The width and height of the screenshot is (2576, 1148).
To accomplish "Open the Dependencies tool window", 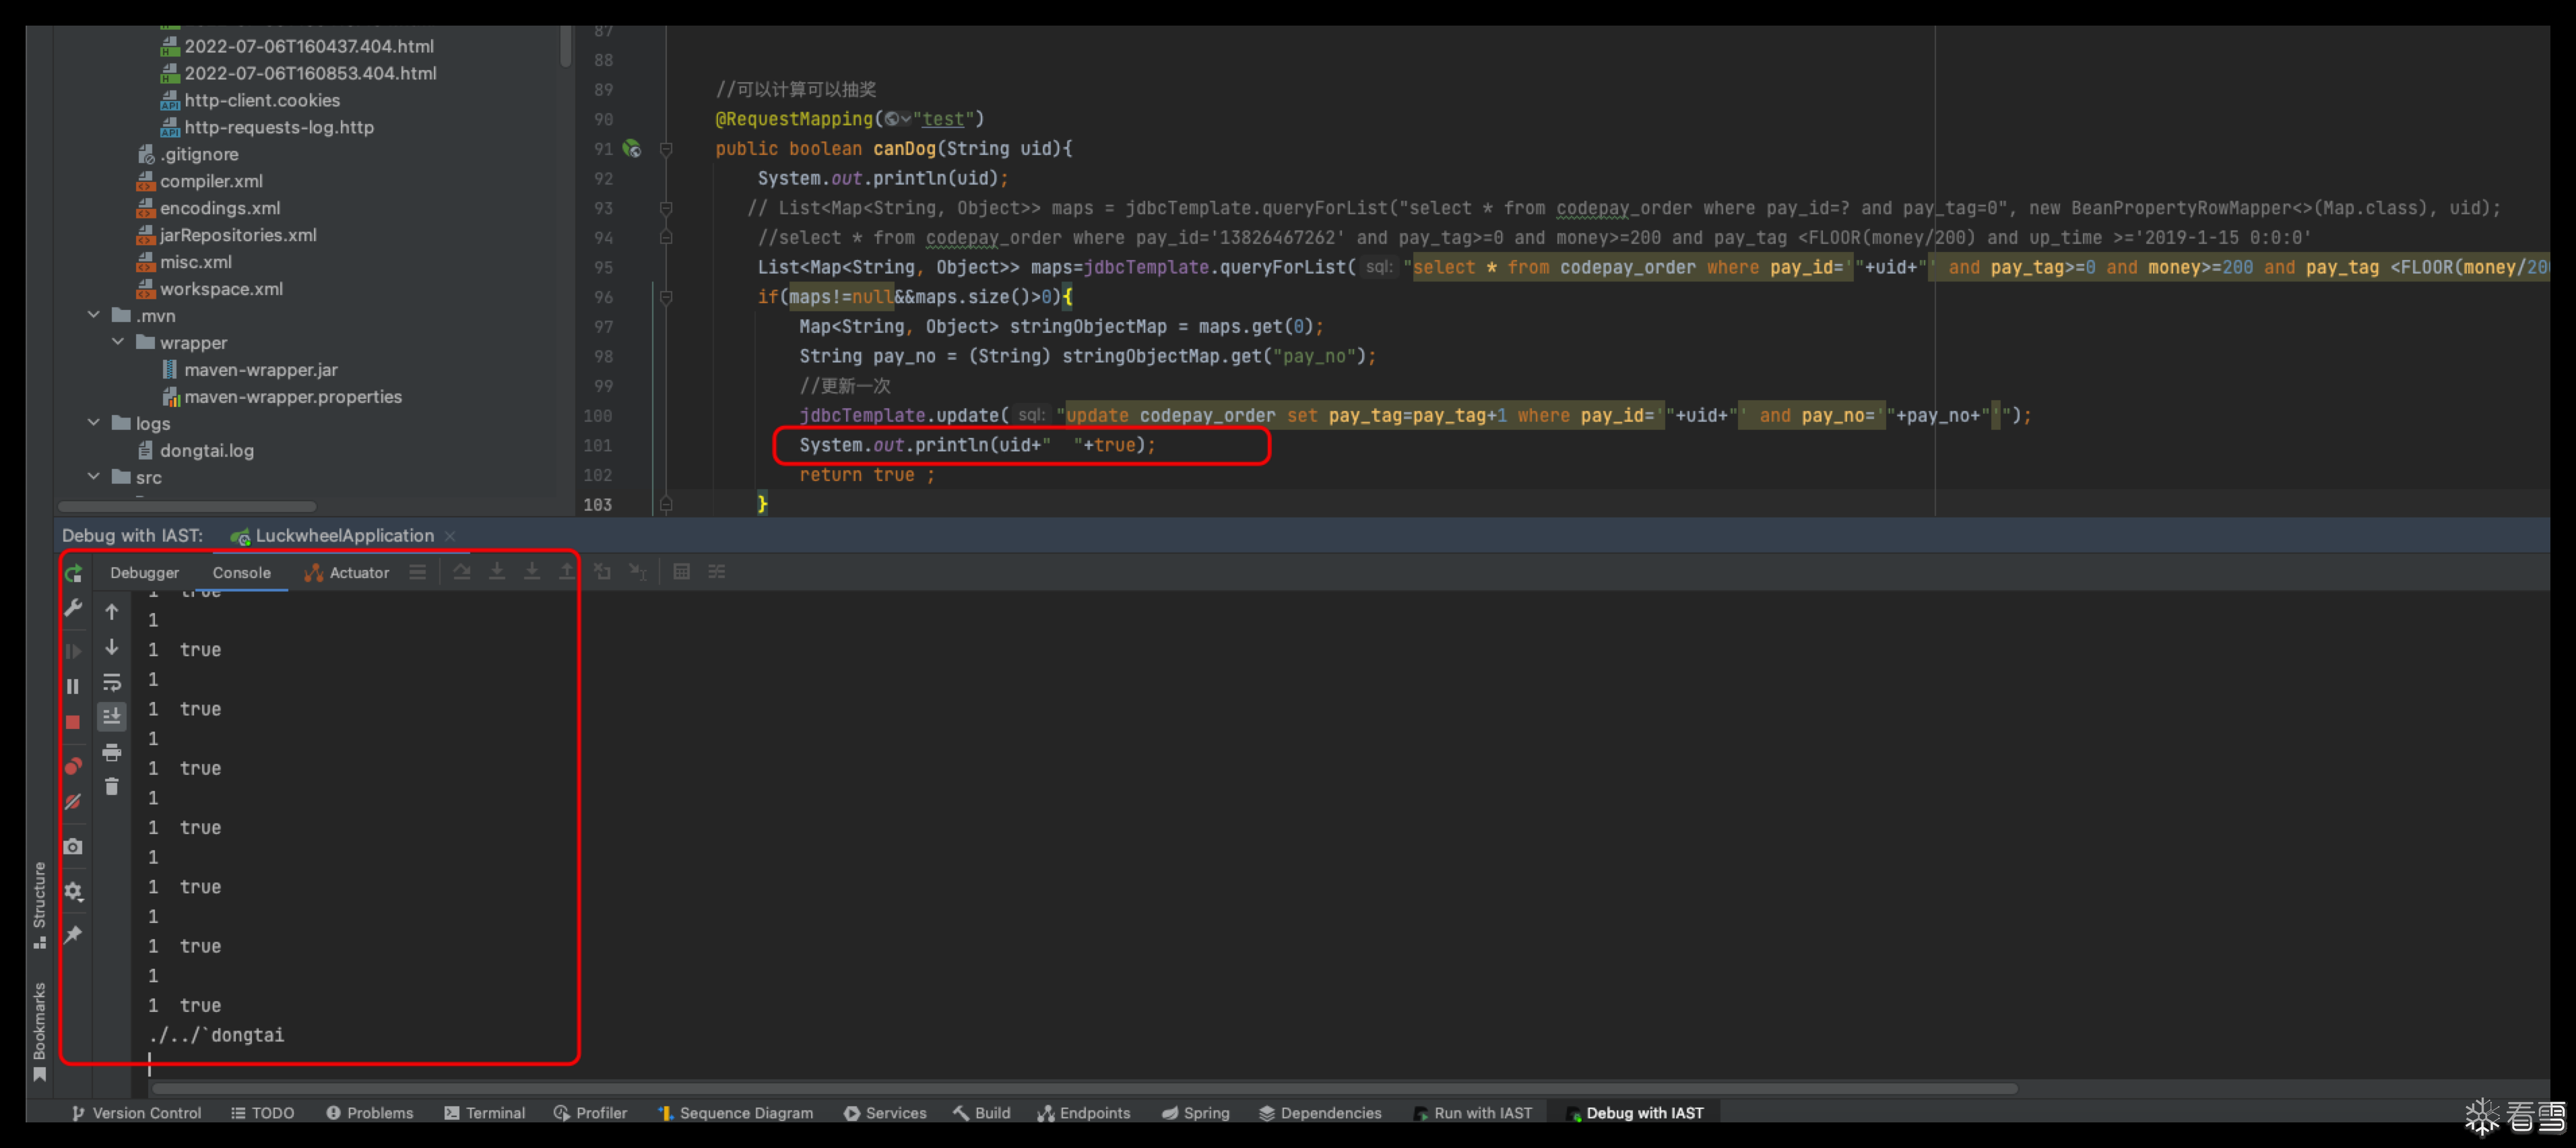I will tap(1320, 1113).
